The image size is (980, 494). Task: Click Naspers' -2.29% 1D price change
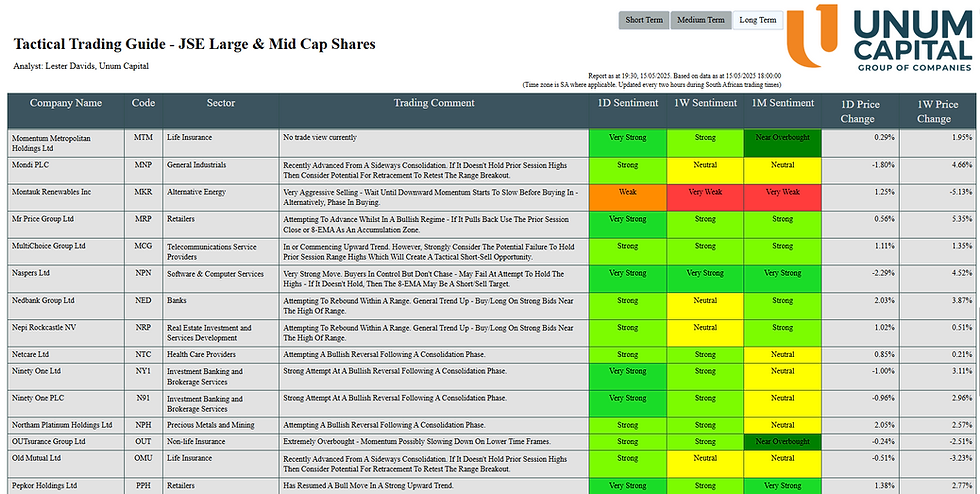[x=884, y=273]
